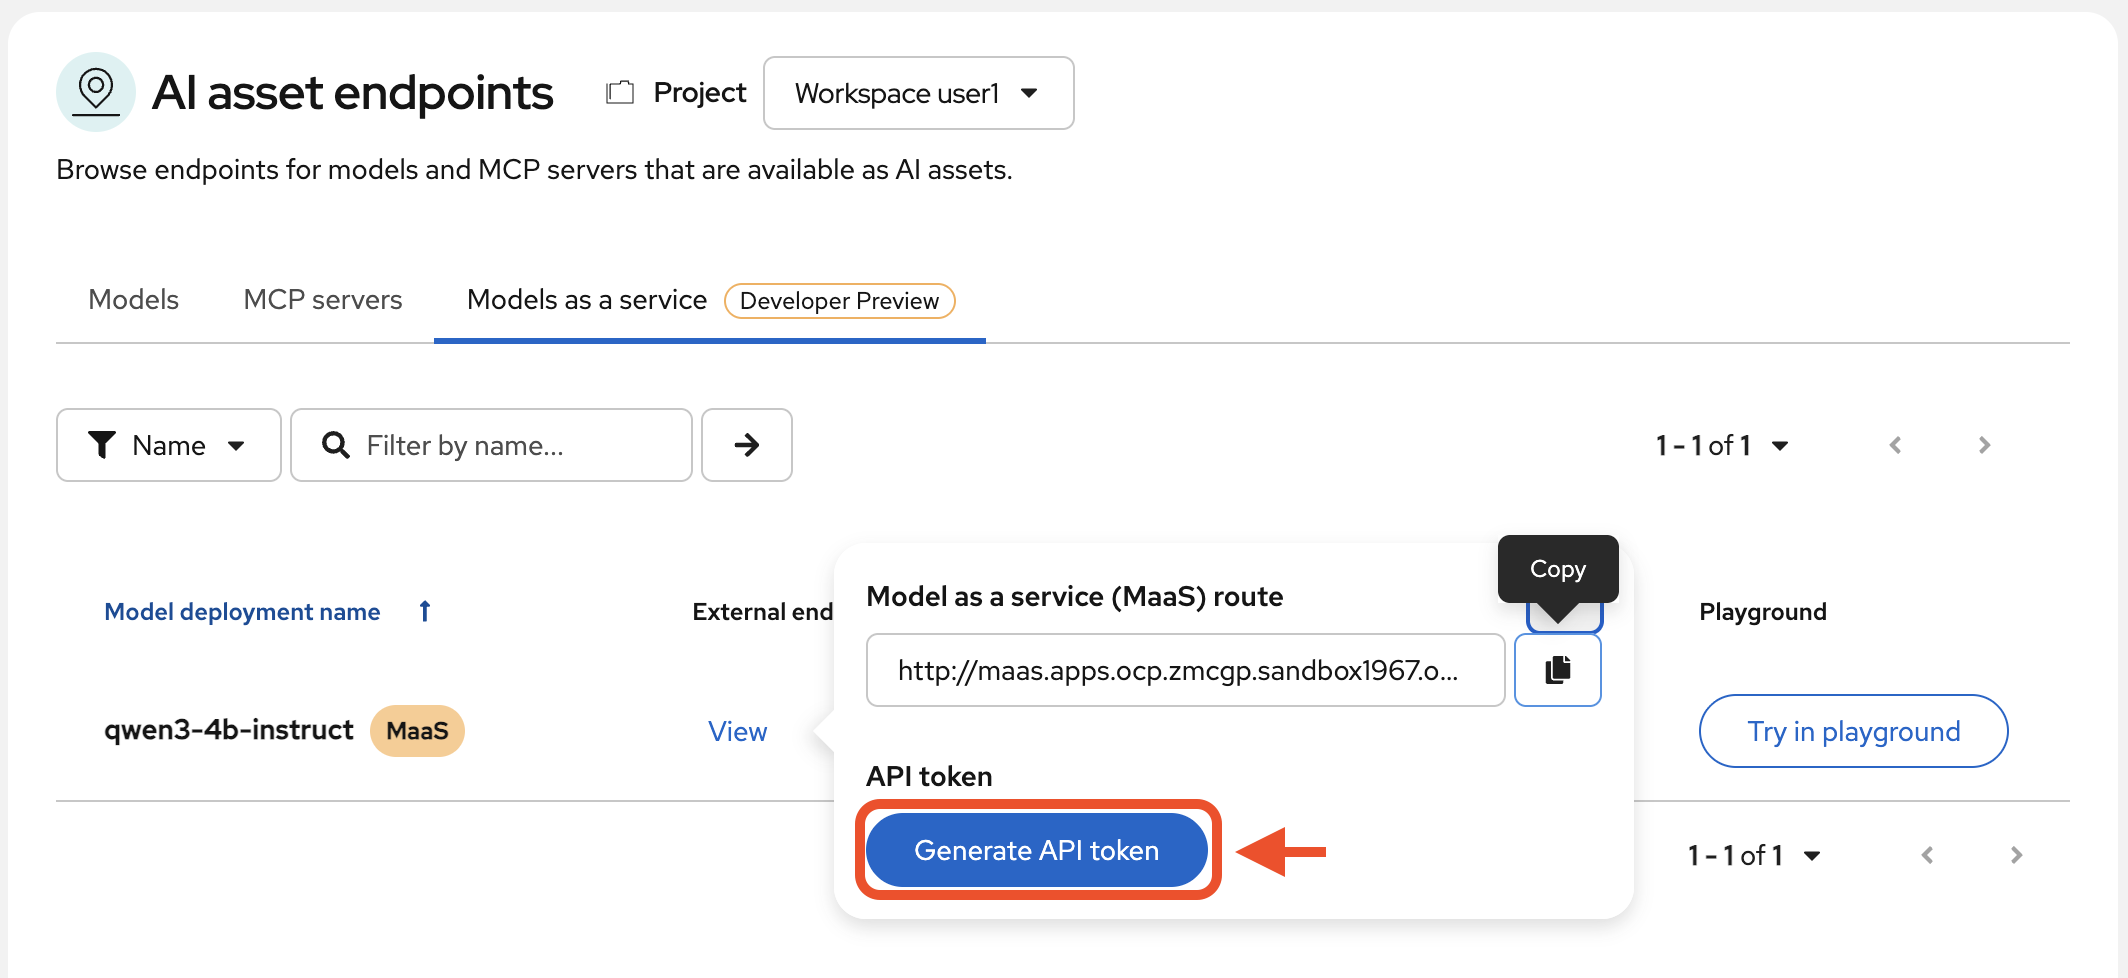This screenshot has height=978, width=2128.
Task: Switch to the Models tab
Action: click(x=133, y=300)
